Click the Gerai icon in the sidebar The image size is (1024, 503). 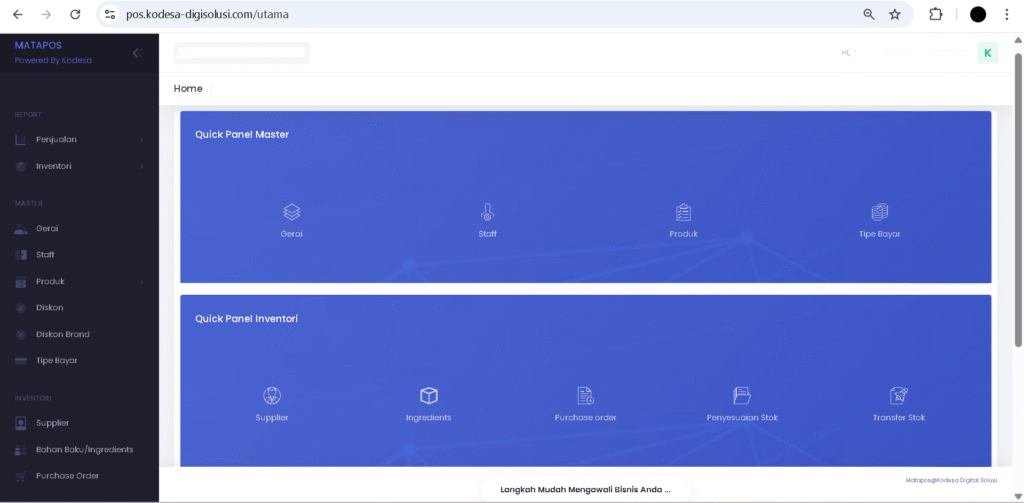coord(21,229)
